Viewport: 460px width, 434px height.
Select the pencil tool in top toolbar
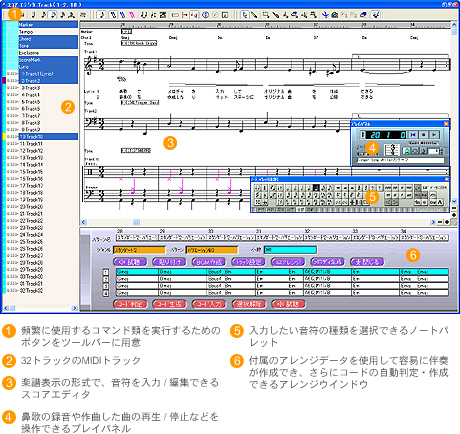click(254, 15)
